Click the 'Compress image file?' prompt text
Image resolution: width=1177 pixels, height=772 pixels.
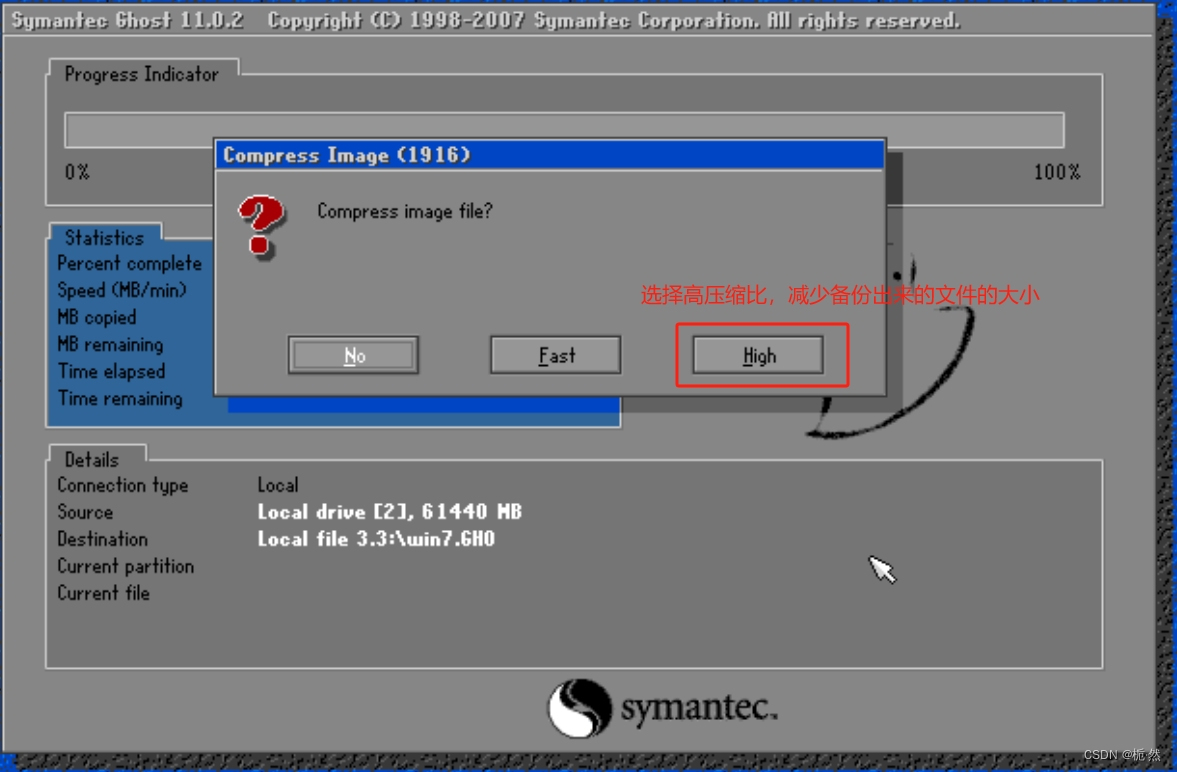(x=405, y=212)
